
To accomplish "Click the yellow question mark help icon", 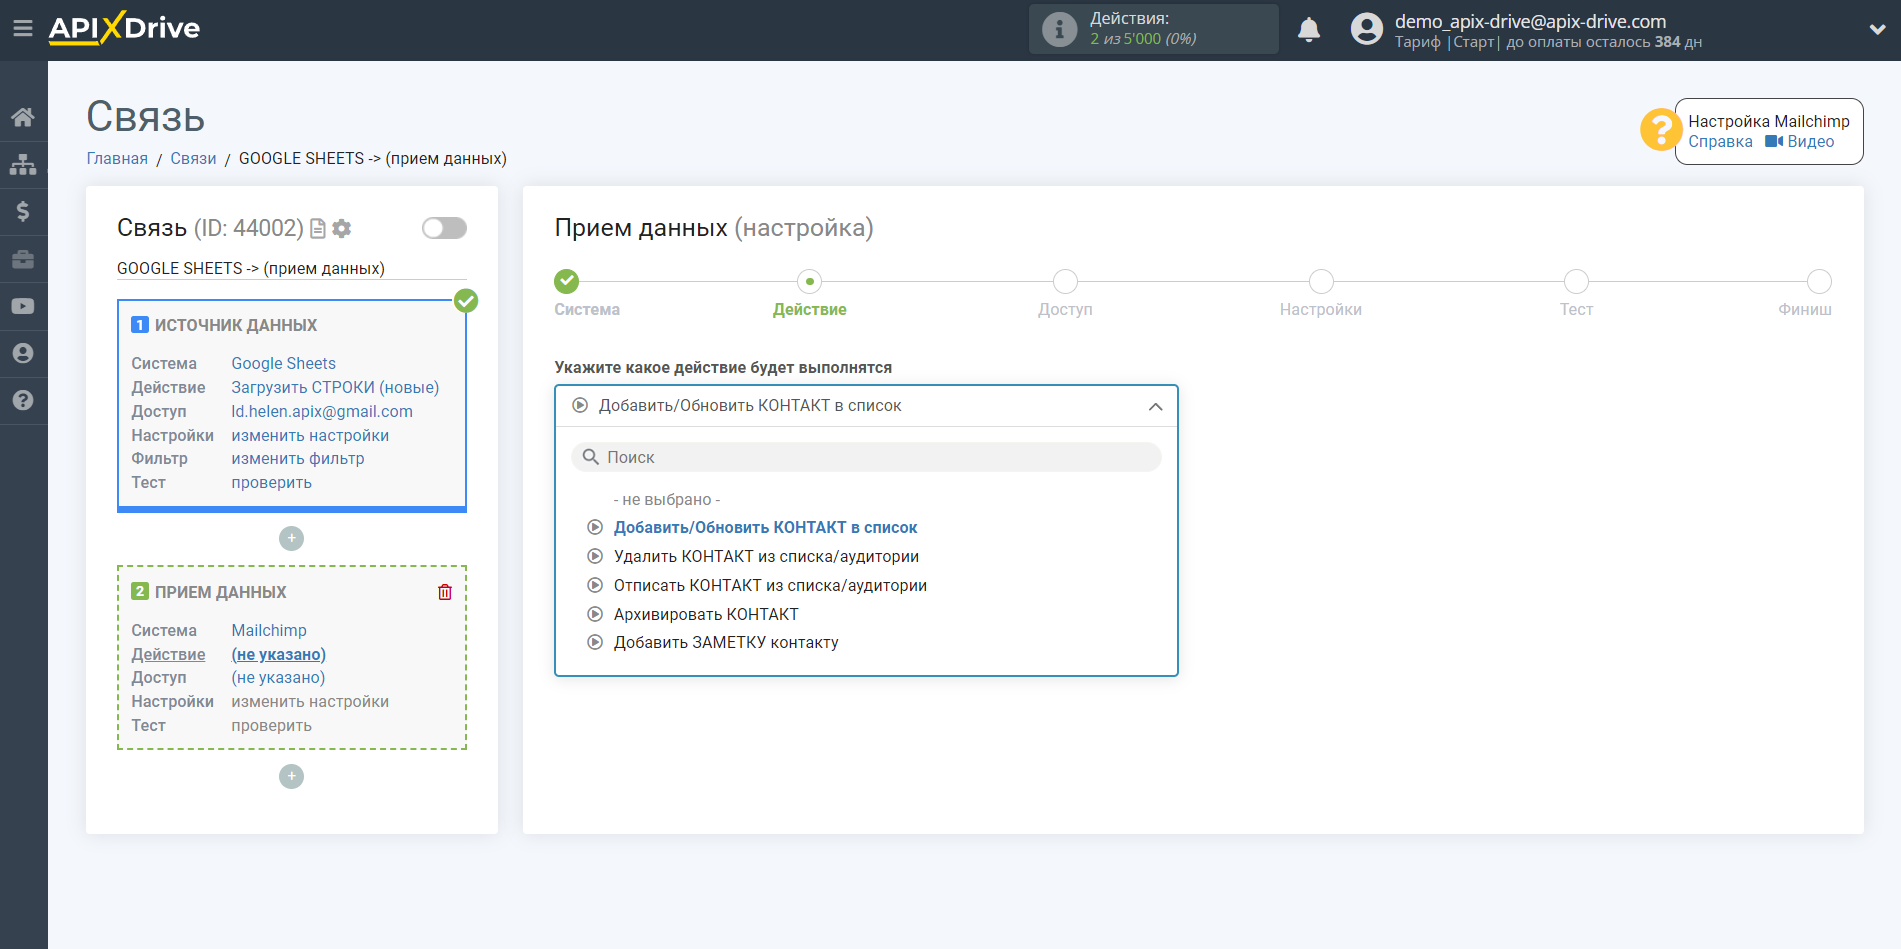I will tap(1660, 130).
